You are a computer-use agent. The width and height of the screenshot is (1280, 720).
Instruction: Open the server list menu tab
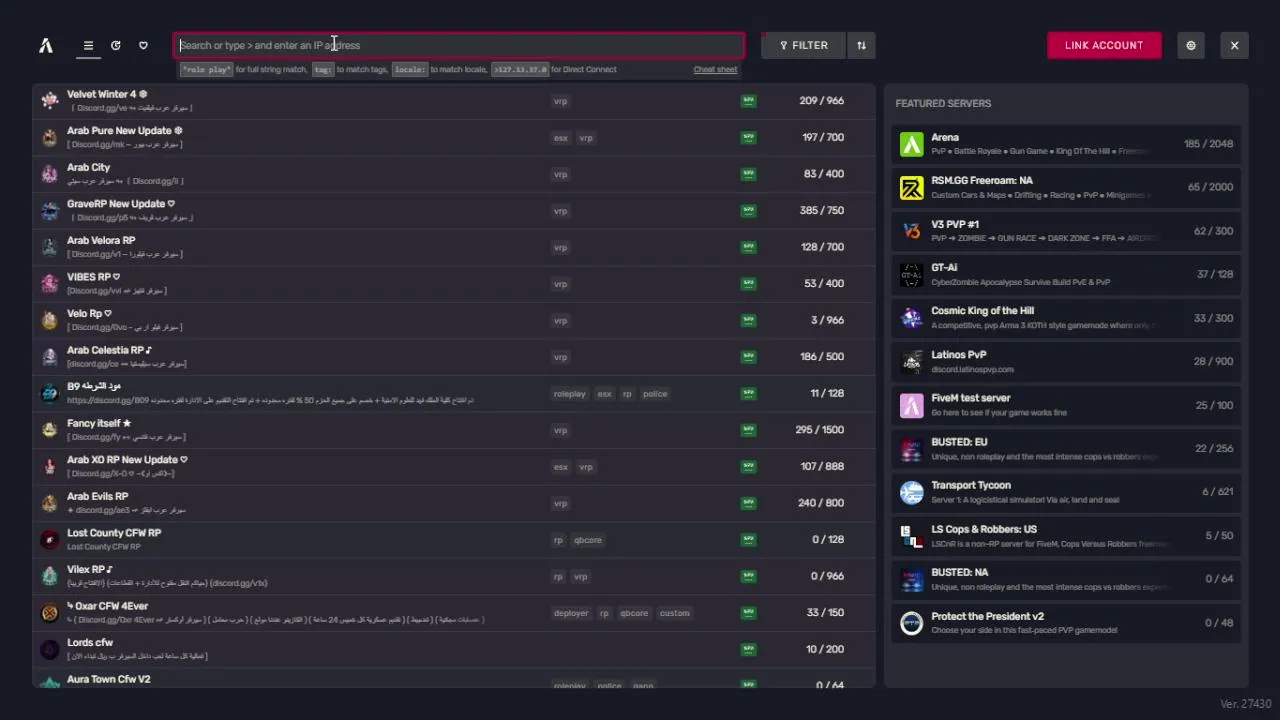point(88,45)
